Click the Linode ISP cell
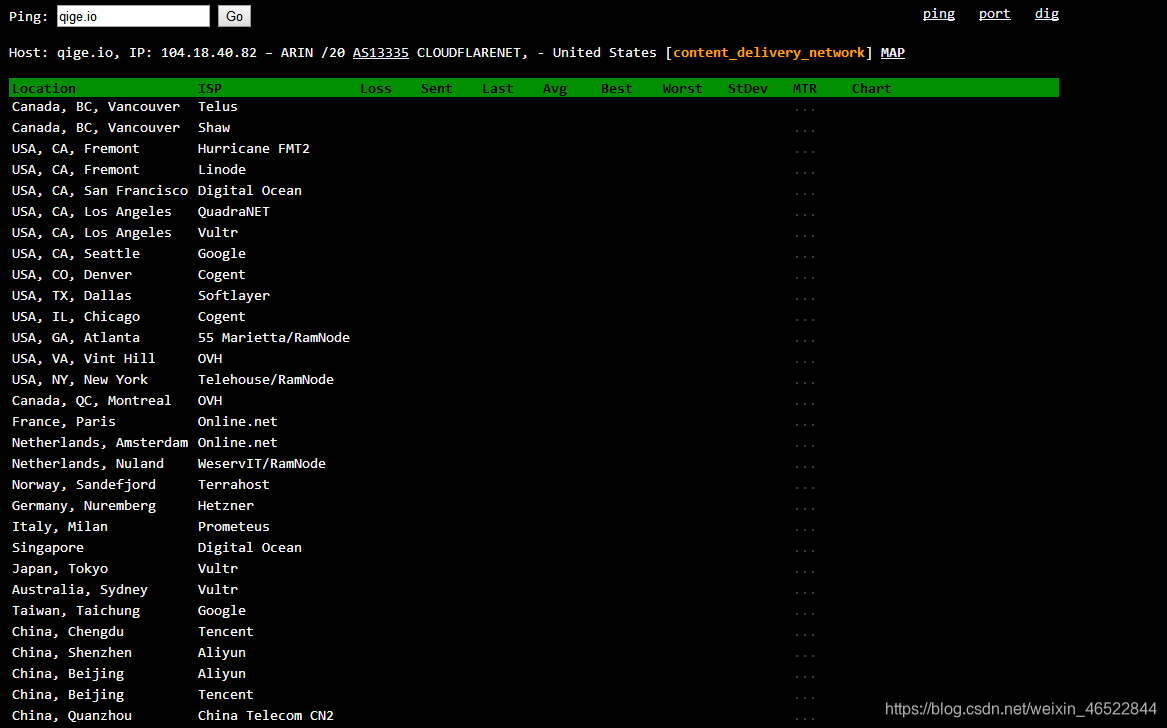This screenshot has width=1167, height=728. tap(222, 169)
